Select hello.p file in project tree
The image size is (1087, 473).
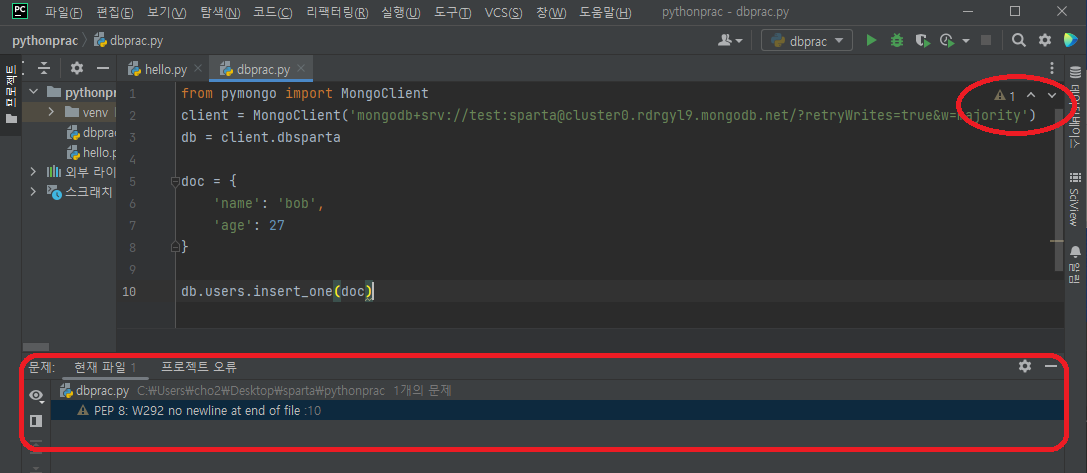coord(91,152)
